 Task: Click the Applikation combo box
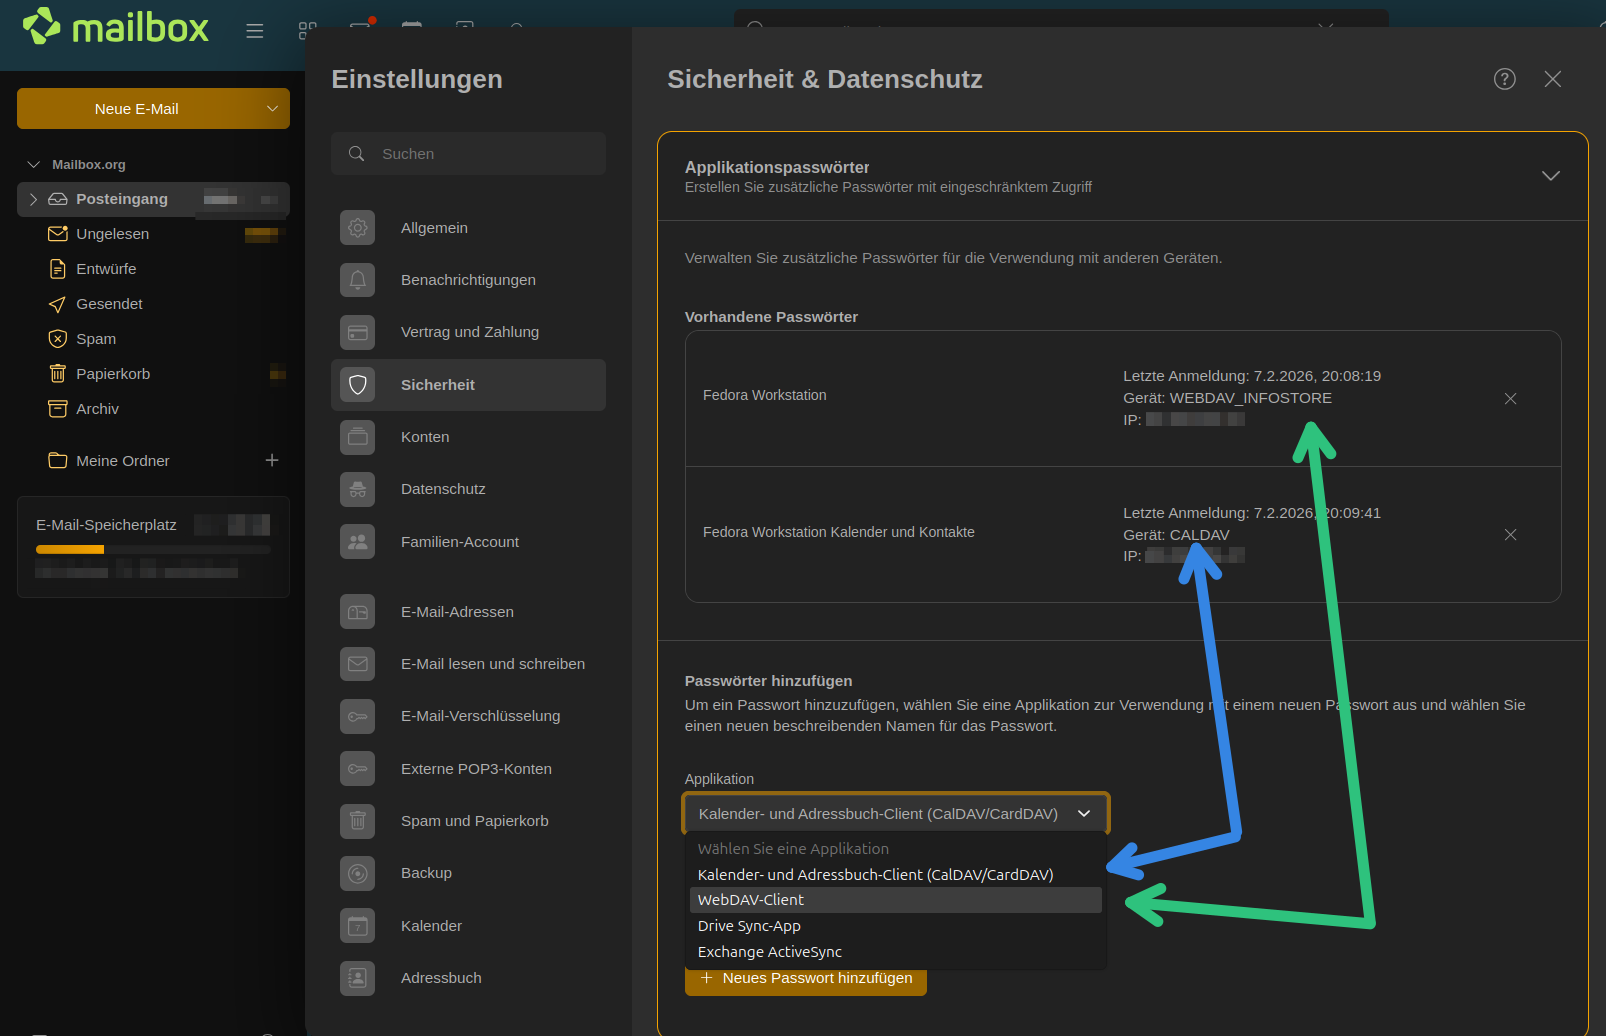pos(895,814)
